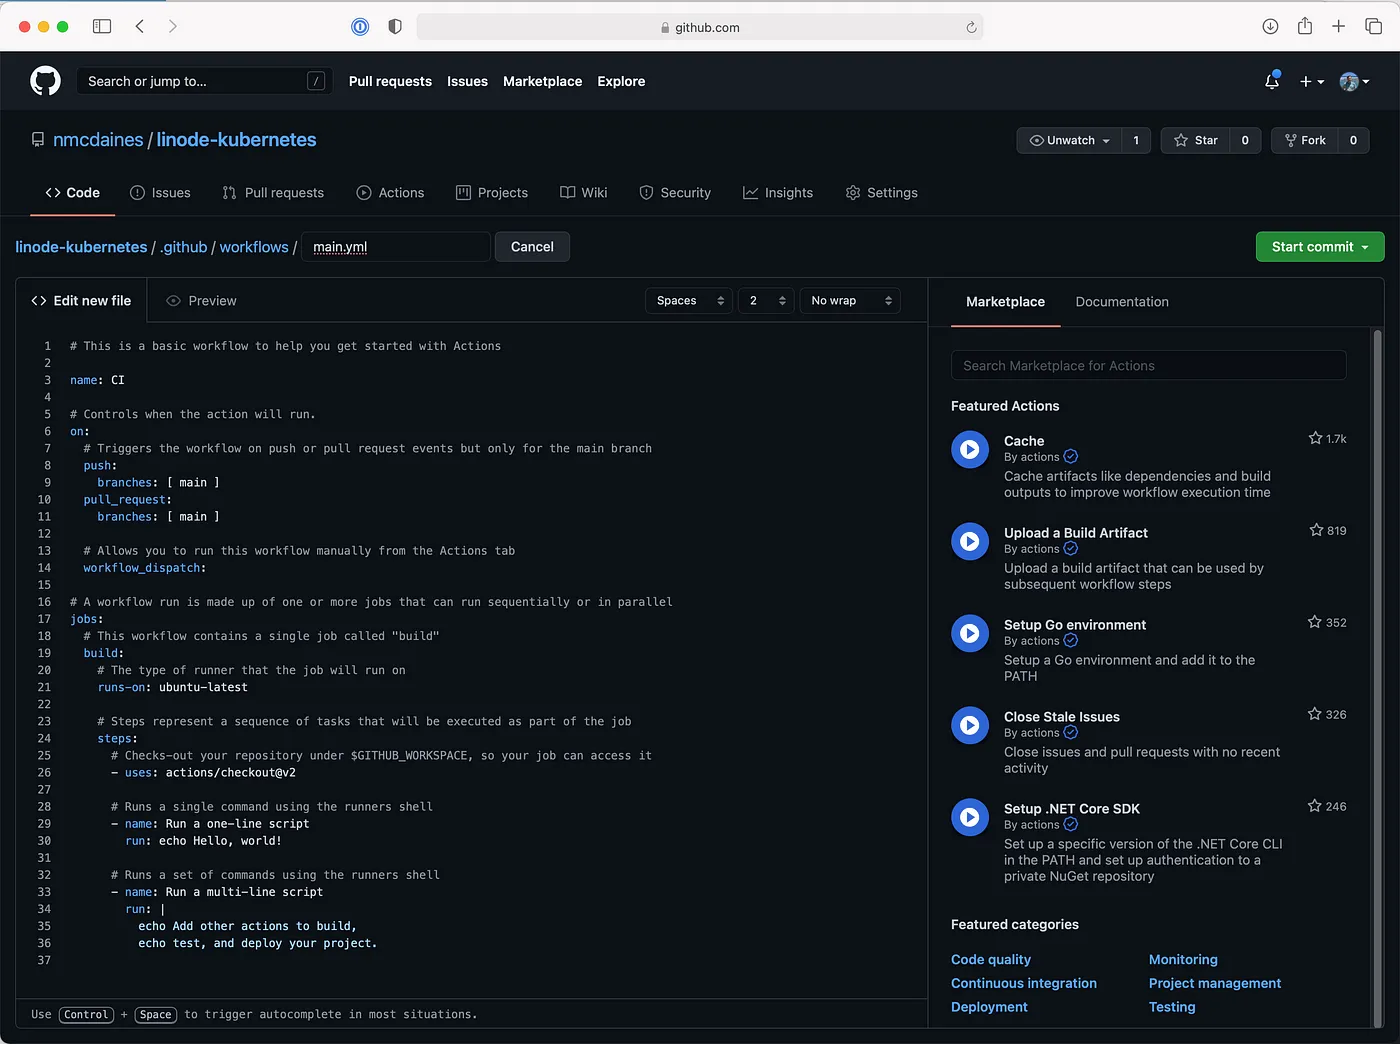Open the Spaces indent mode dropdown

tap(689, 301)
